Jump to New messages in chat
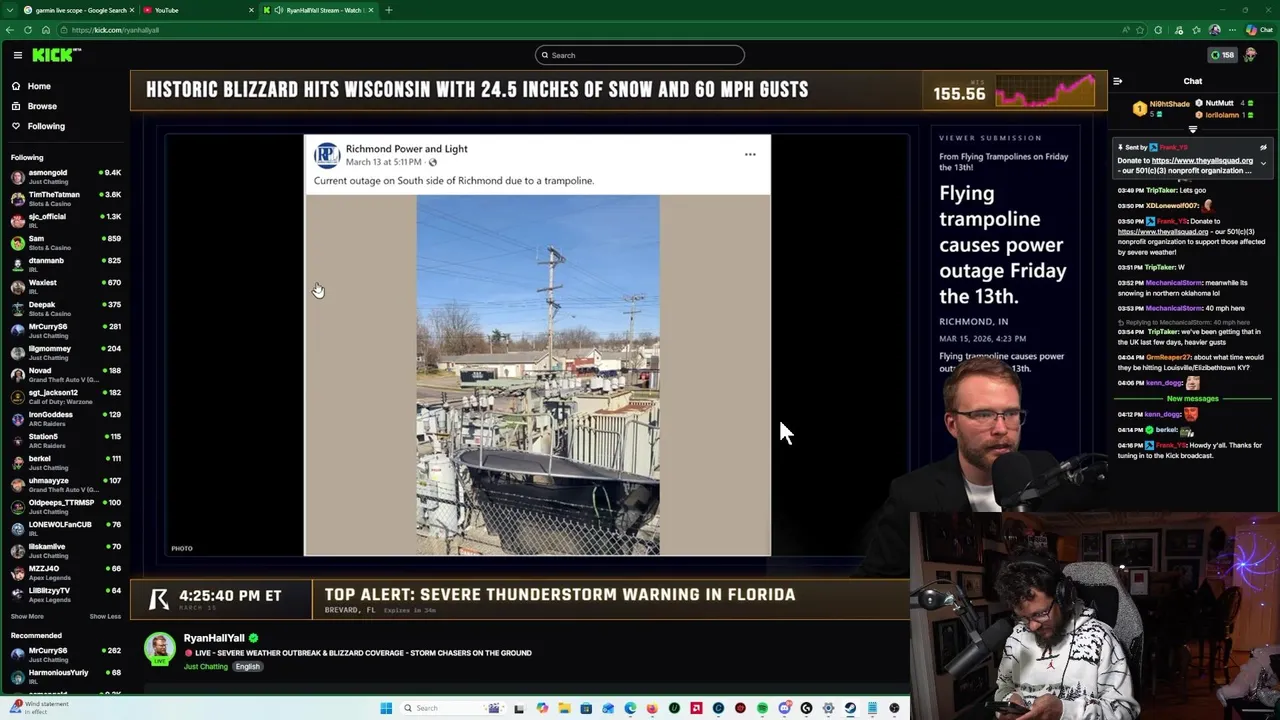Image resolution: width=1280 pixels, height=720 pixels. (1192, 398)
